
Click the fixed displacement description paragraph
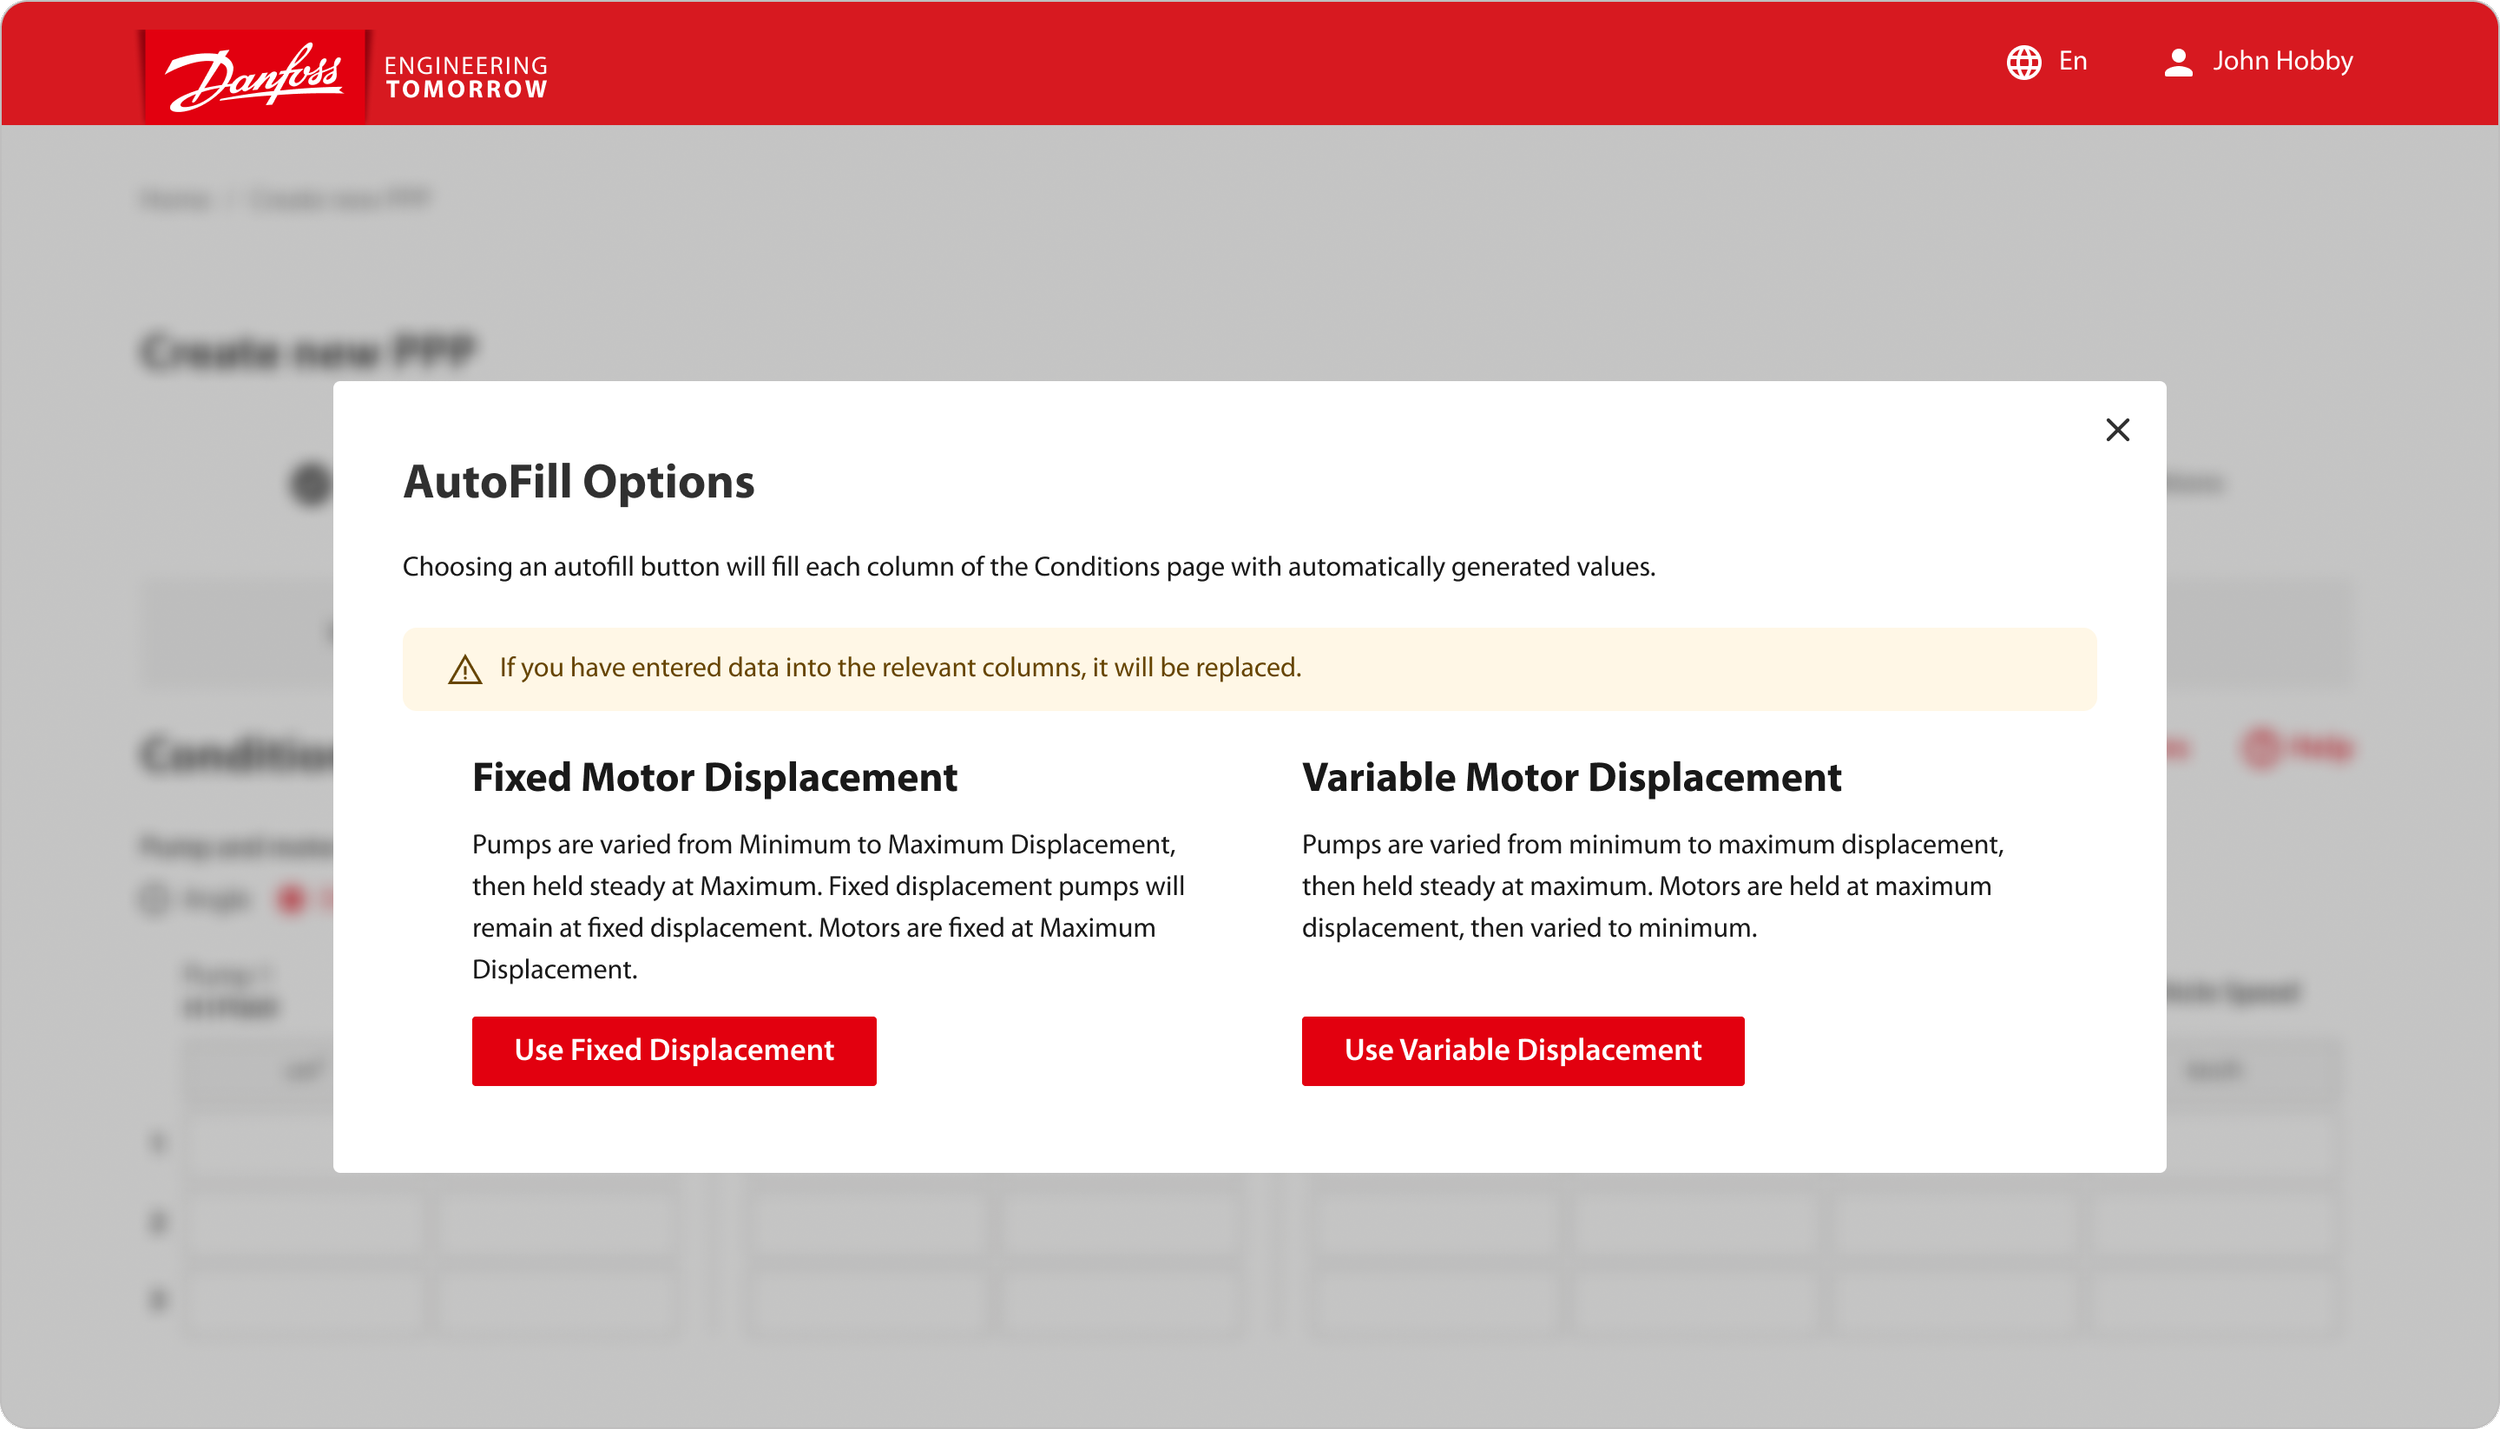[828, 906]
